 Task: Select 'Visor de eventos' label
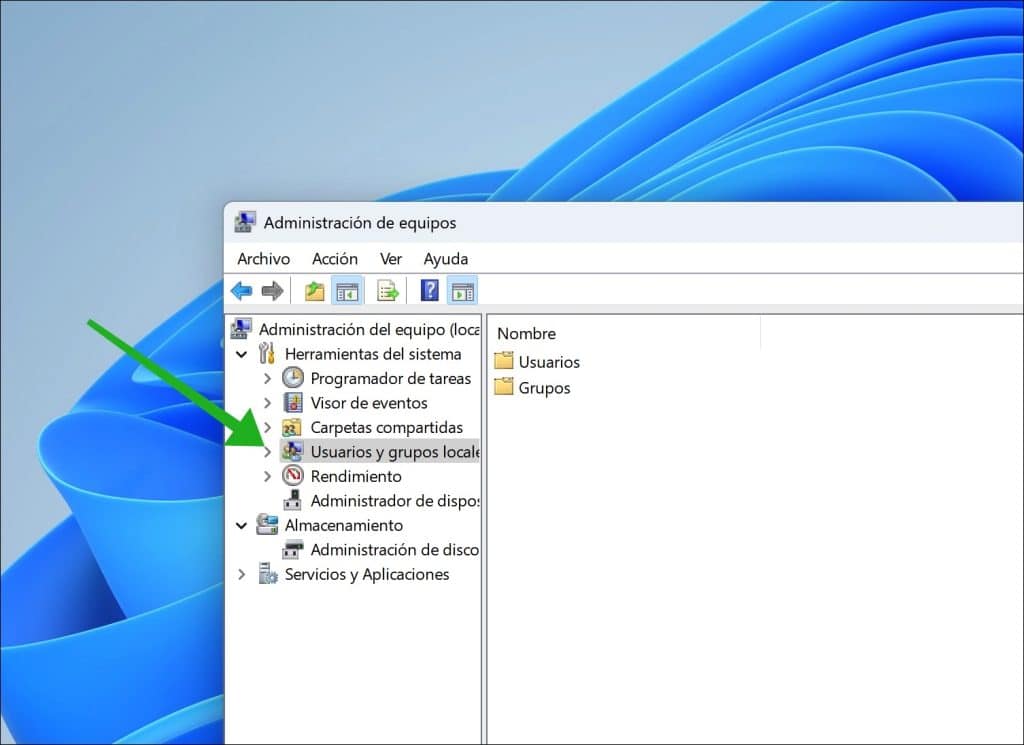[369, 403]
